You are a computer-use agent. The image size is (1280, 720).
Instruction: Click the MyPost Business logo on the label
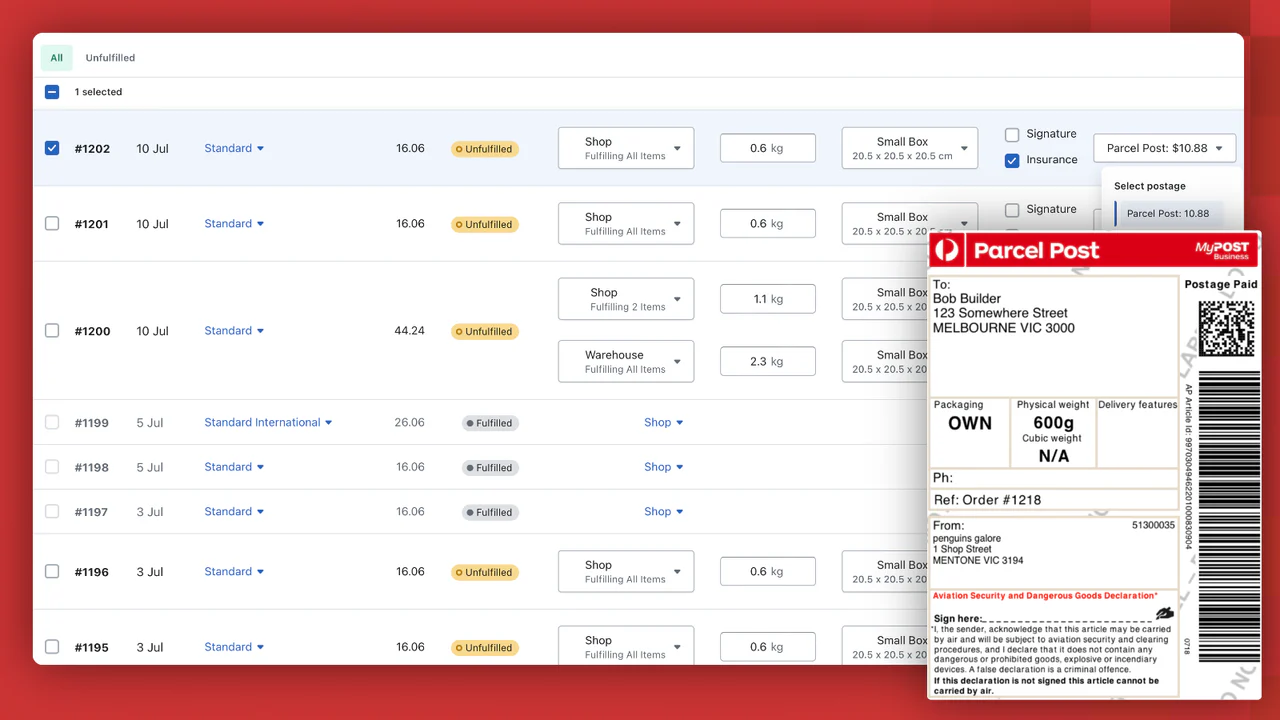click(x=1222, y=250)
